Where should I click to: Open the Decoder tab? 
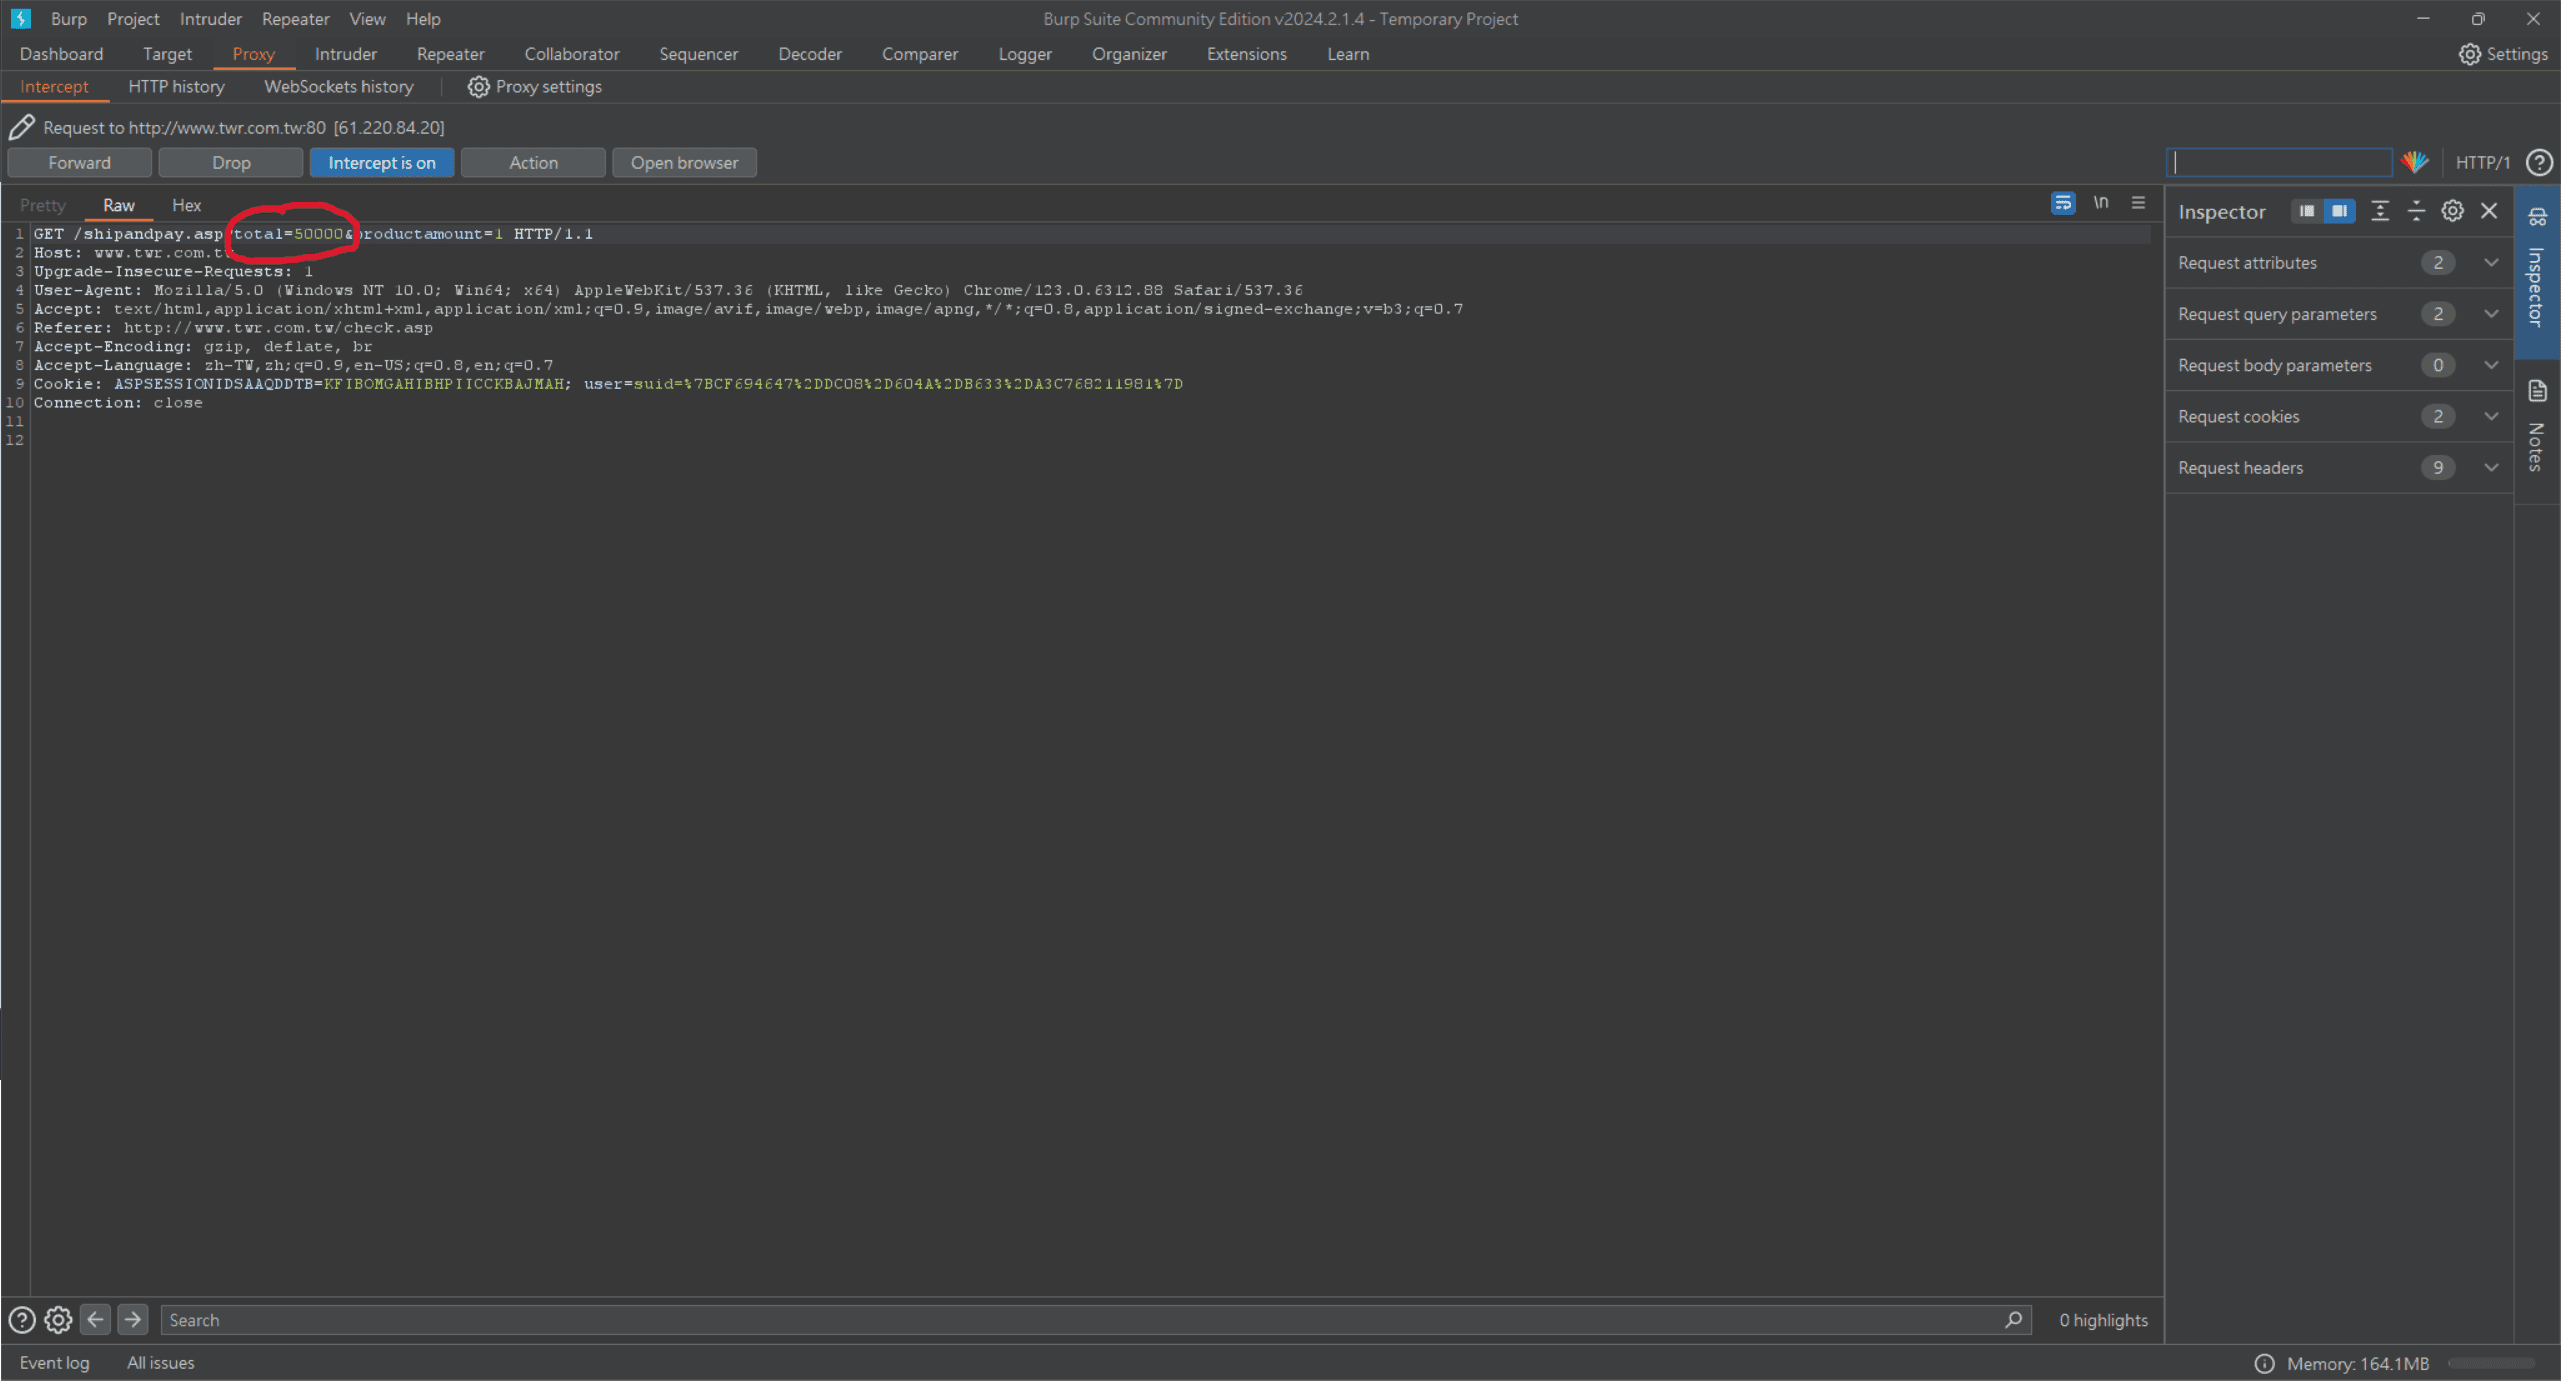(810, 54)
